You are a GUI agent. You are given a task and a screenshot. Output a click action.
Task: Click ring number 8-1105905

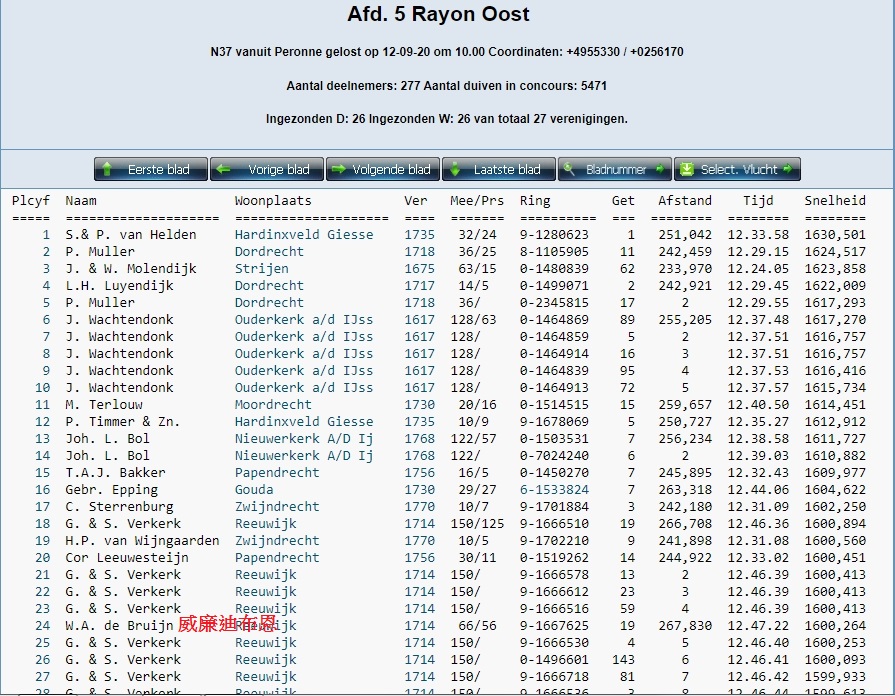click(554, 252)
